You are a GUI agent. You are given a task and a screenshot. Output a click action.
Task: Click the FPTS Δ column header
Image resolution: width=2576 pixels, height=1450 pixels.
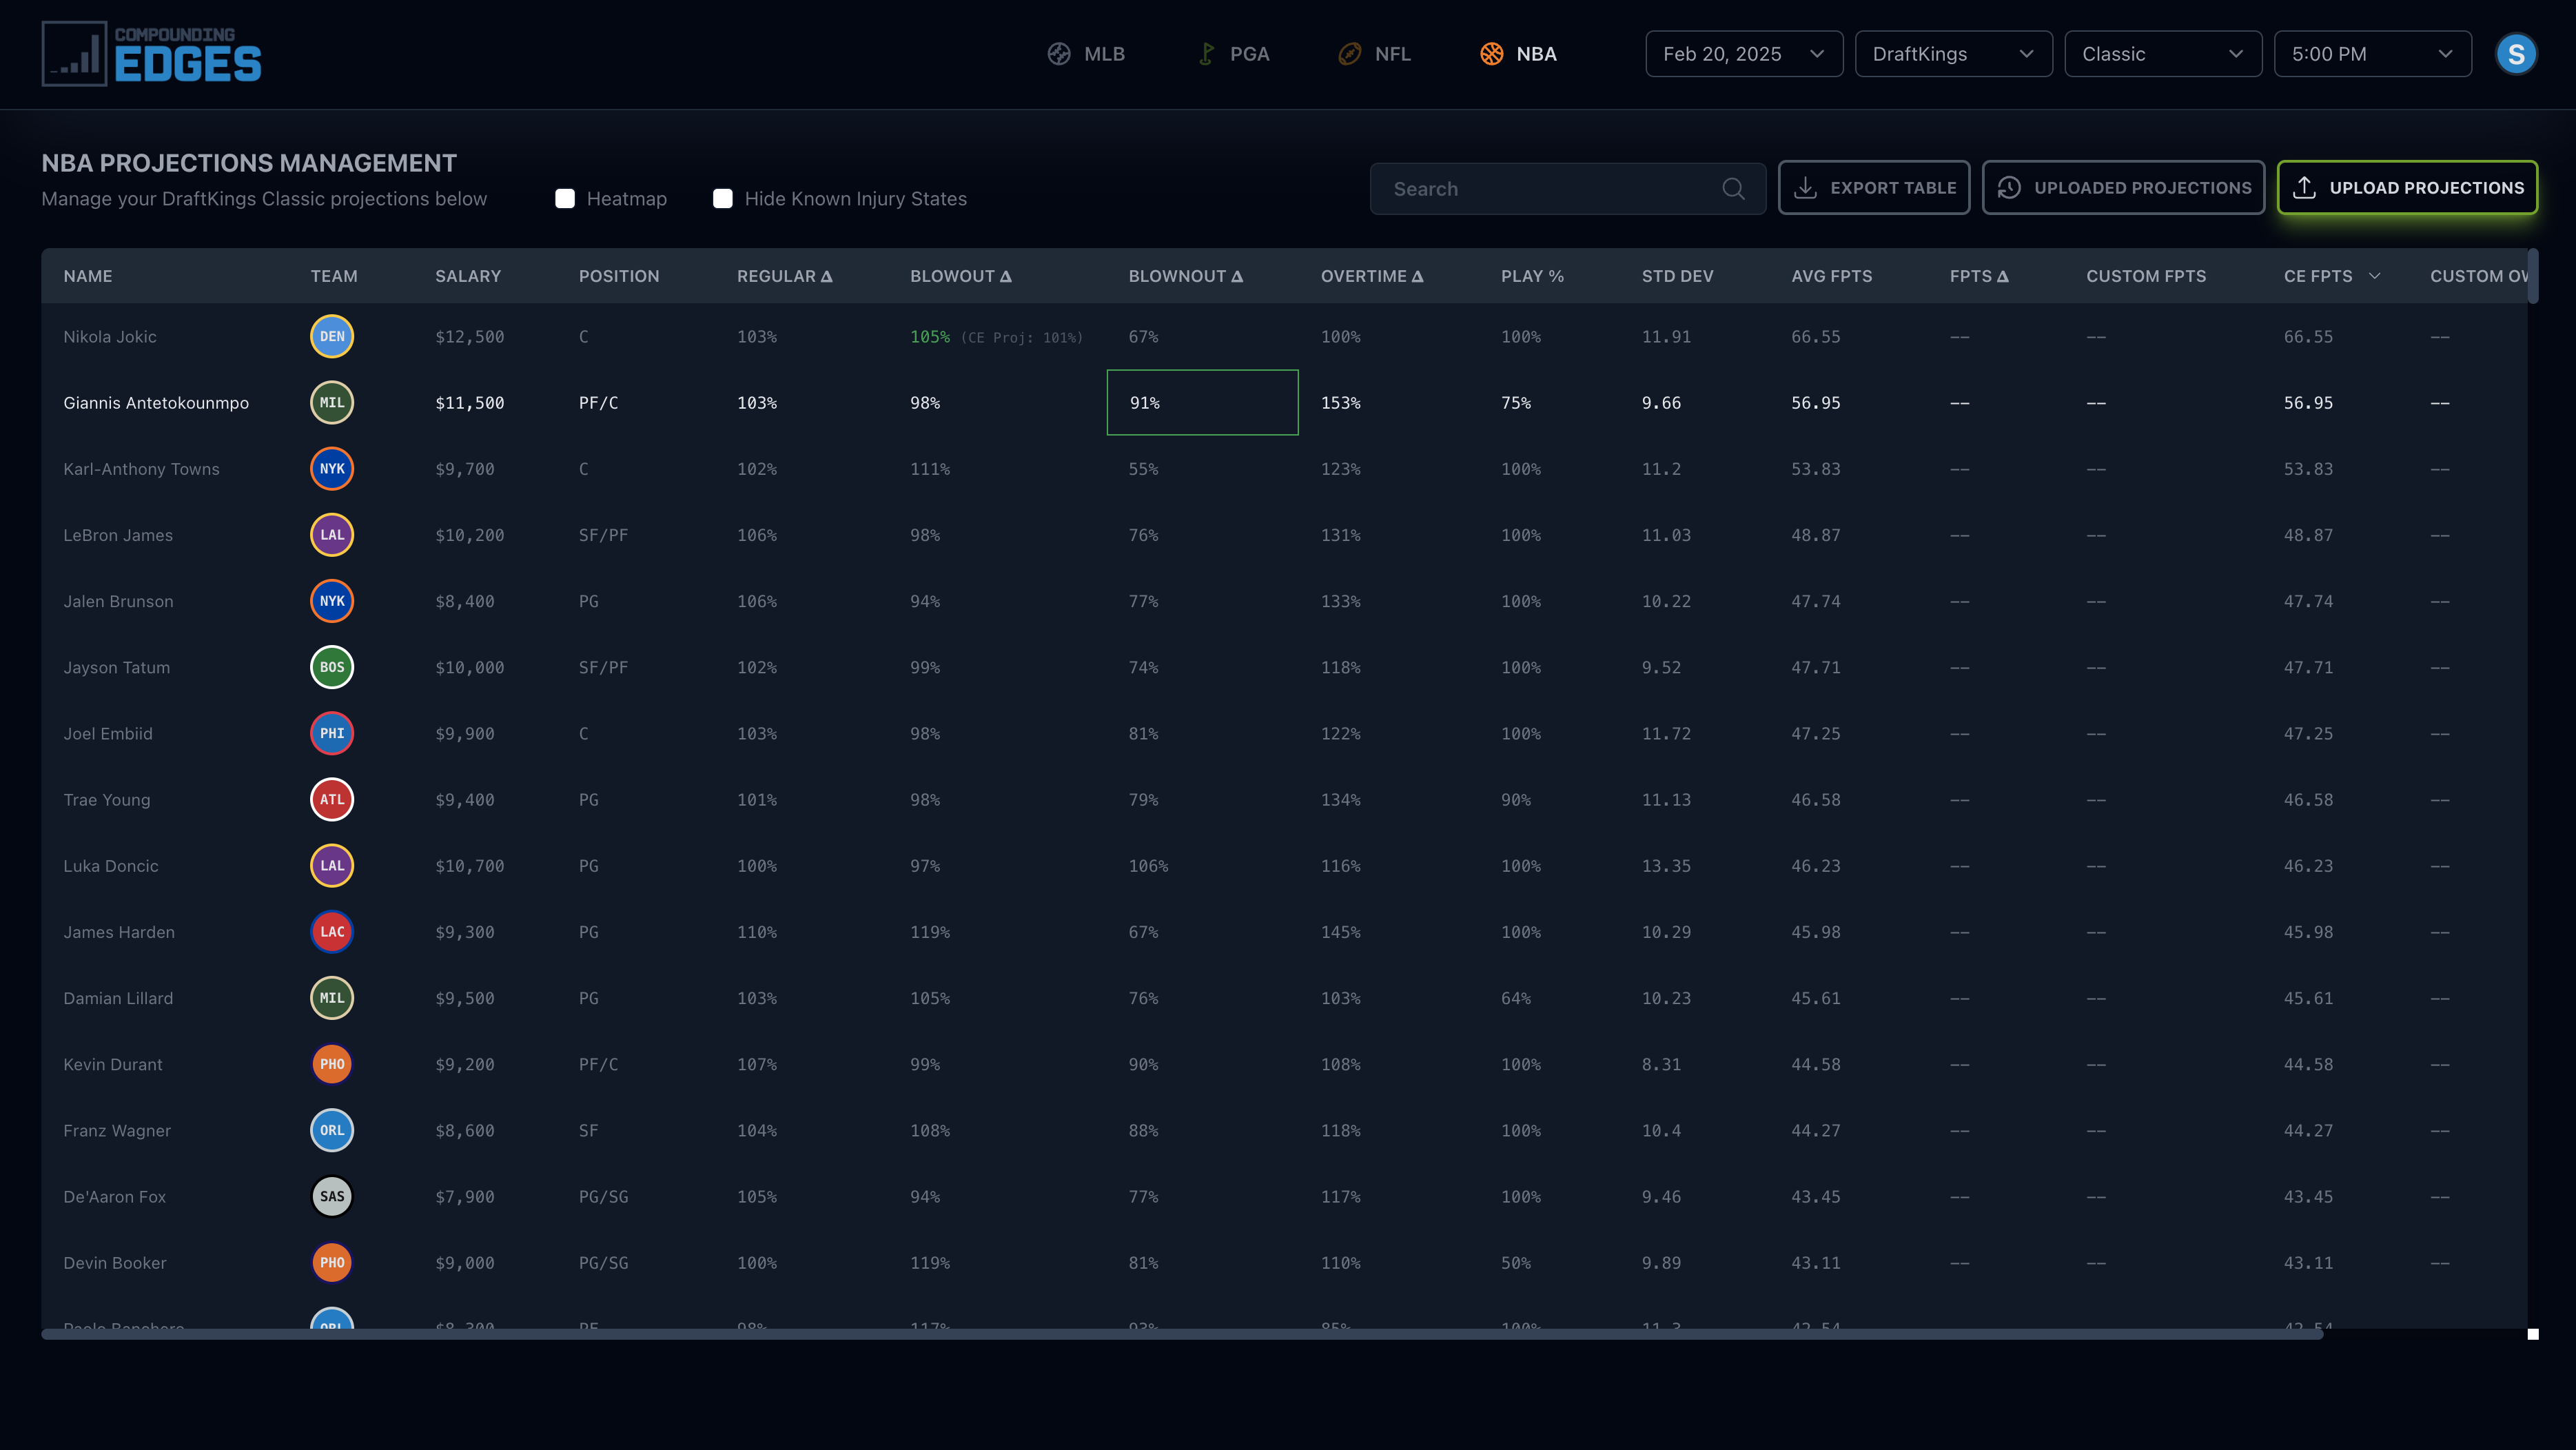click(1979, 276)
